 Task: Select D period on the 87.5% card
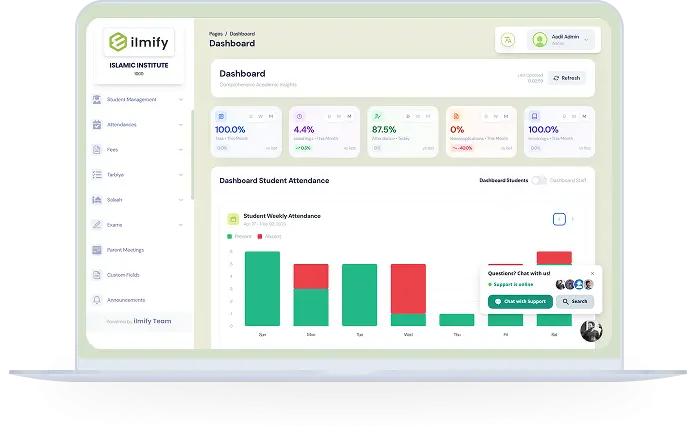408,117
